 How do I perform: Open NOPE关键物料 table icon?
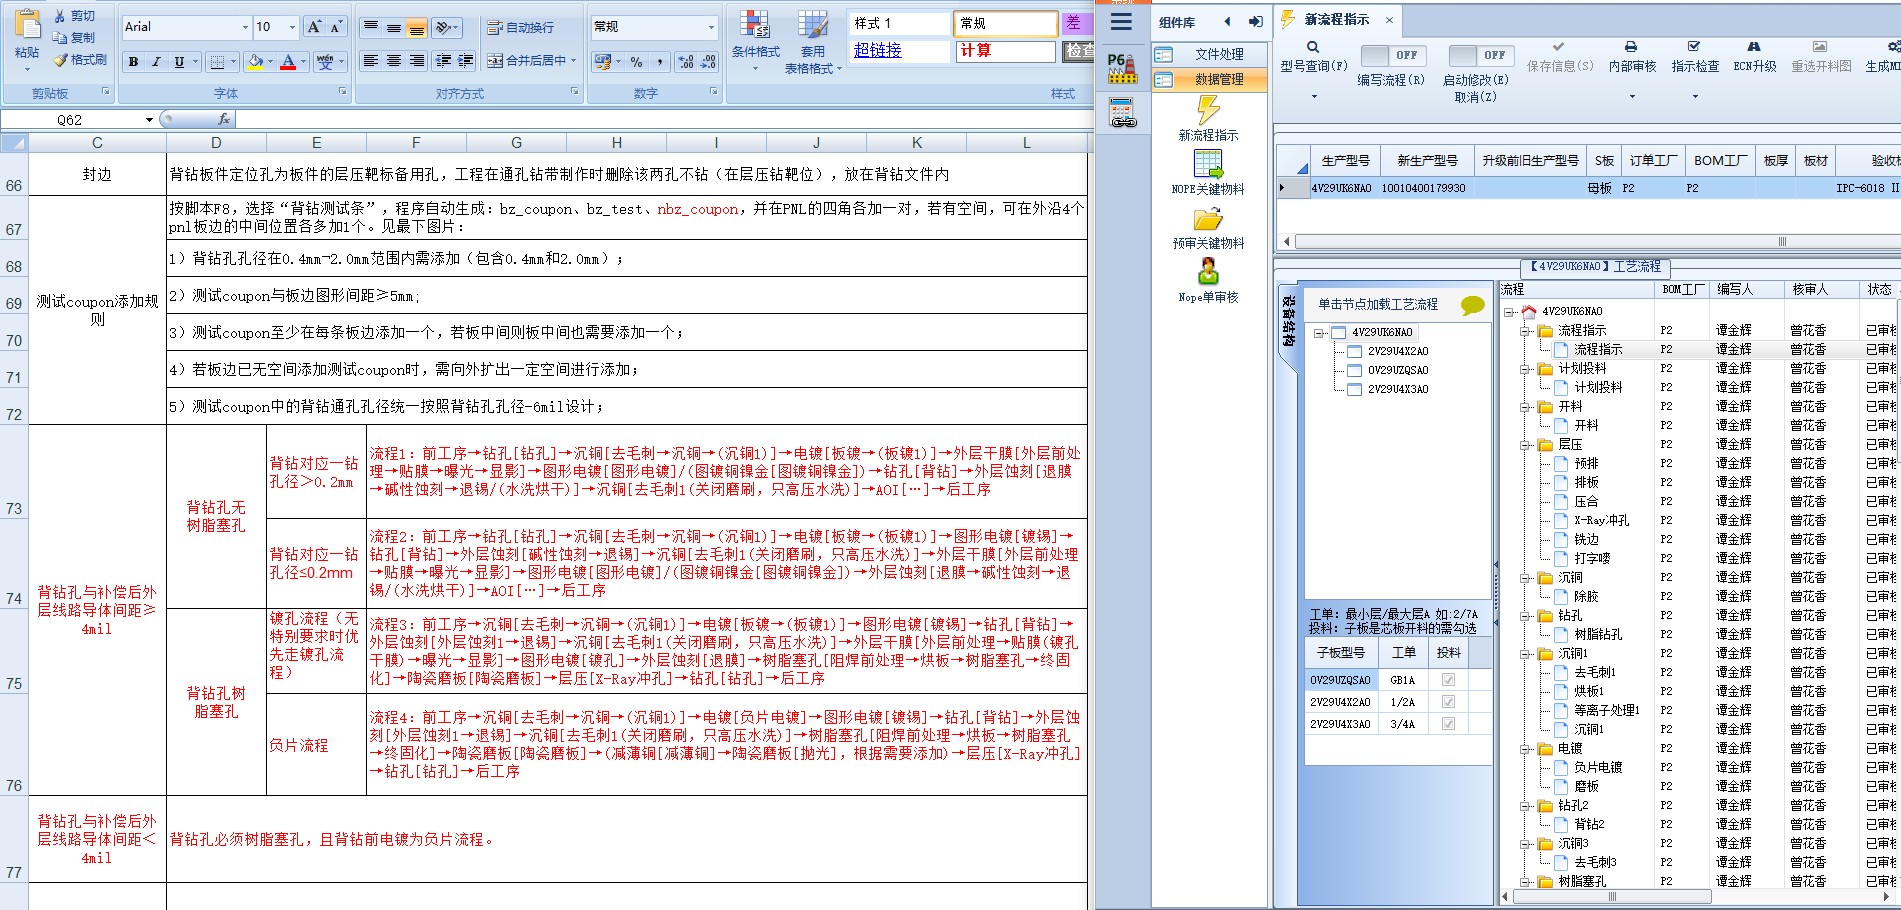[x=1208, y=164]
